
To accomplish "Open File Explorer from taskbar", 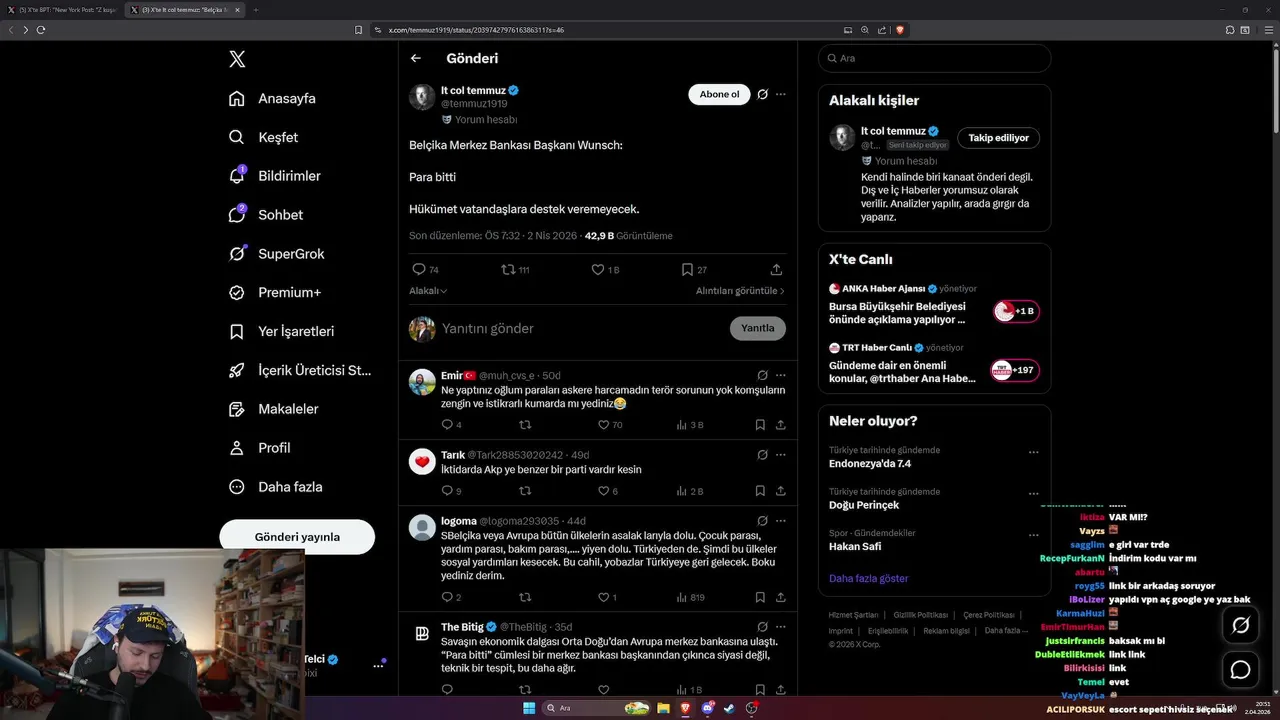I will (x=663, y=708).
